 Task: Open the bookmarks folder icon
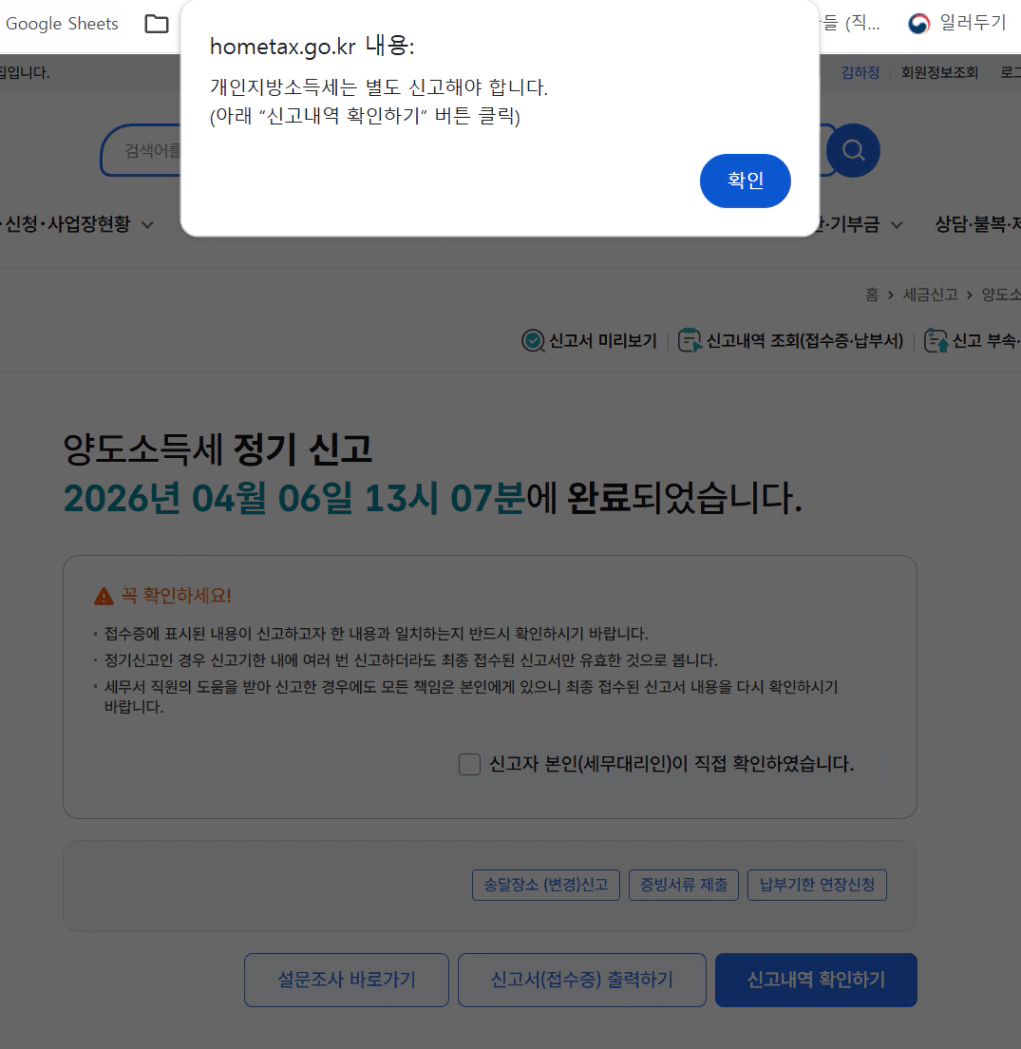tap(157, 24)
